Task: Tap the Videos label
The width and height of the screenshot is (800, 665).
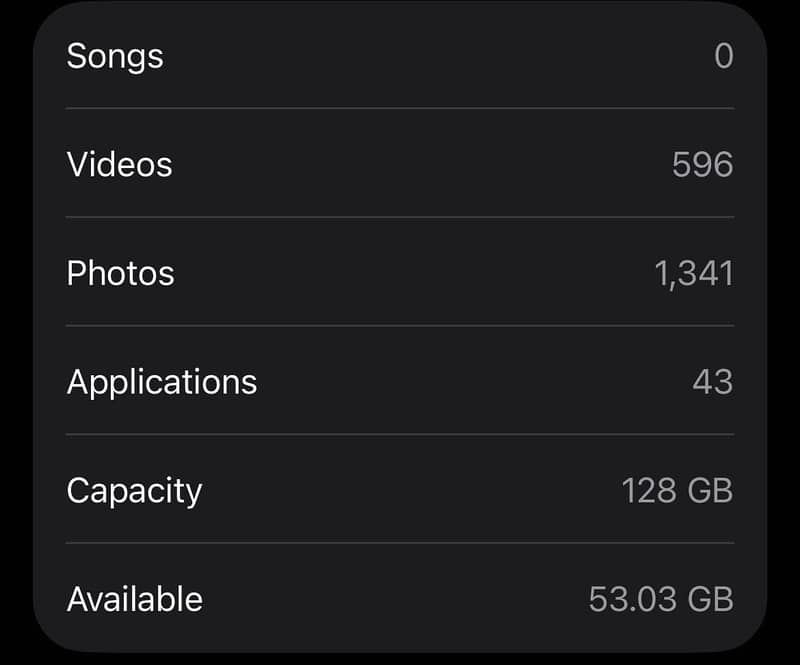Action: pos(119,164)
